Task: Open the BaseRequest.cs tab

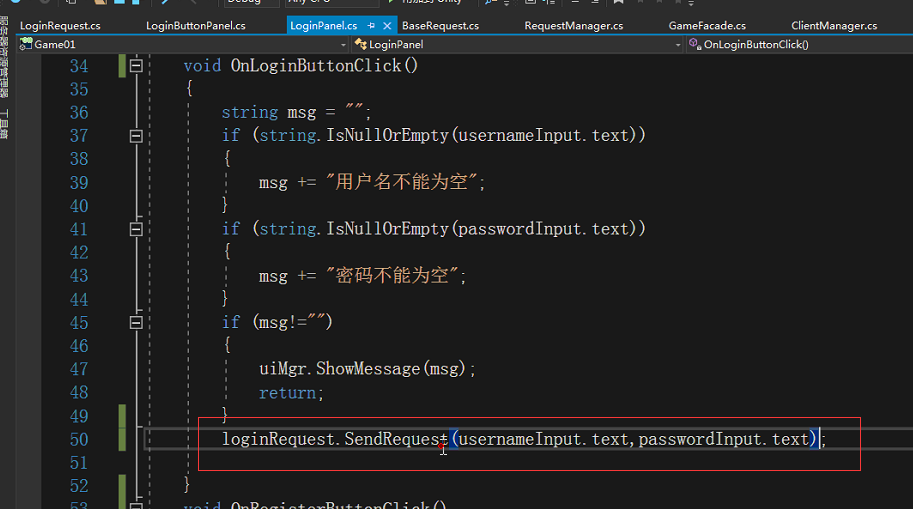Action: [x=441, y=26]
